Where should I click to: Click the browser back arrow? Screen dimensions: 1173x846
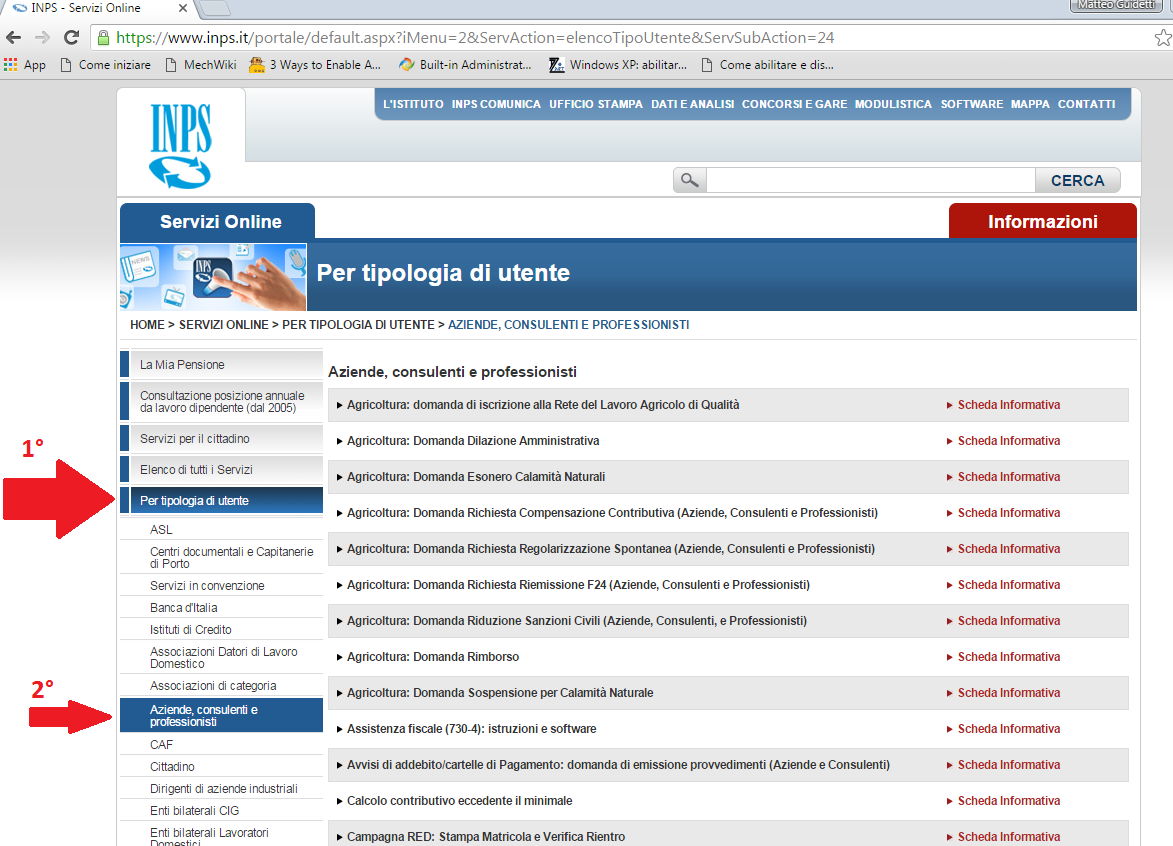click(14, 38)
